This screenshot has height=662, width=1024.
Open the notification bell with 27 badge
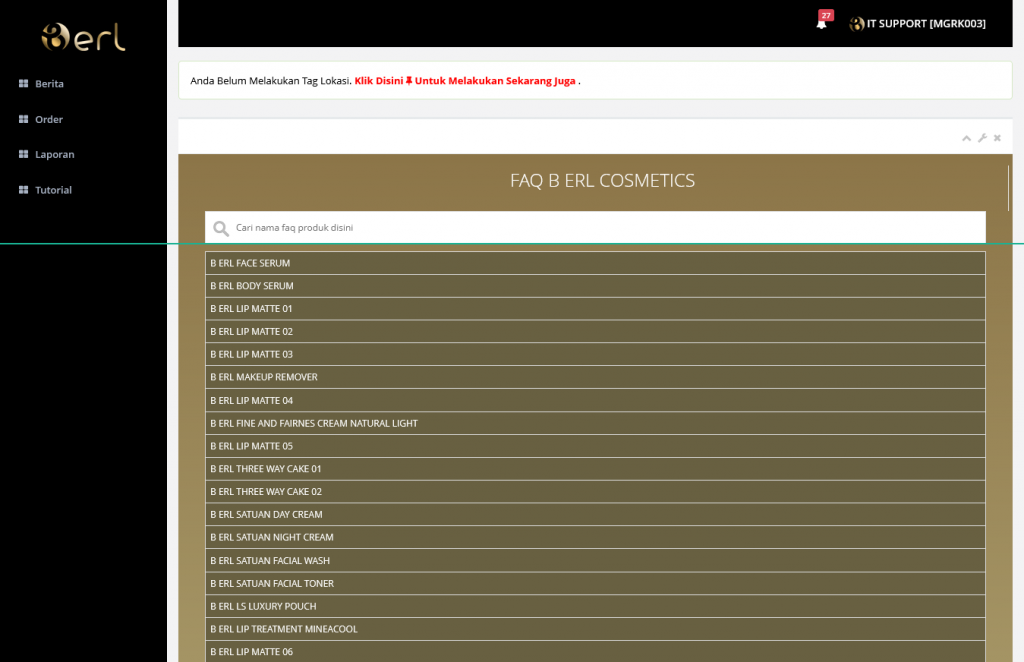(822, 23)
